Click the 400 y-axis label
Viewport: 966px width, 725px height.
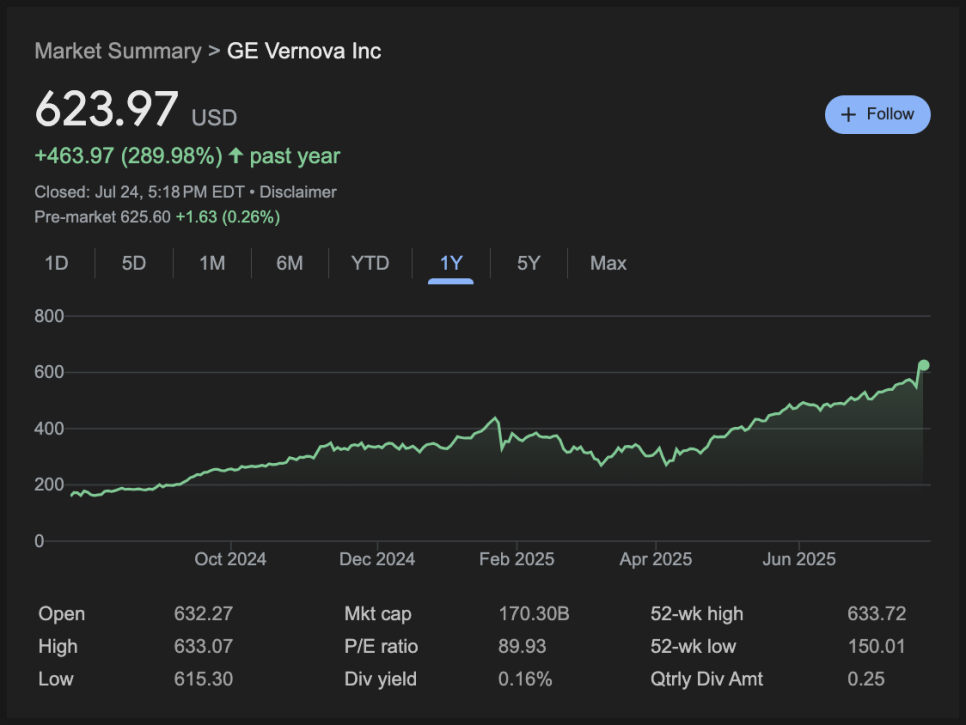(x=49, y=429)
